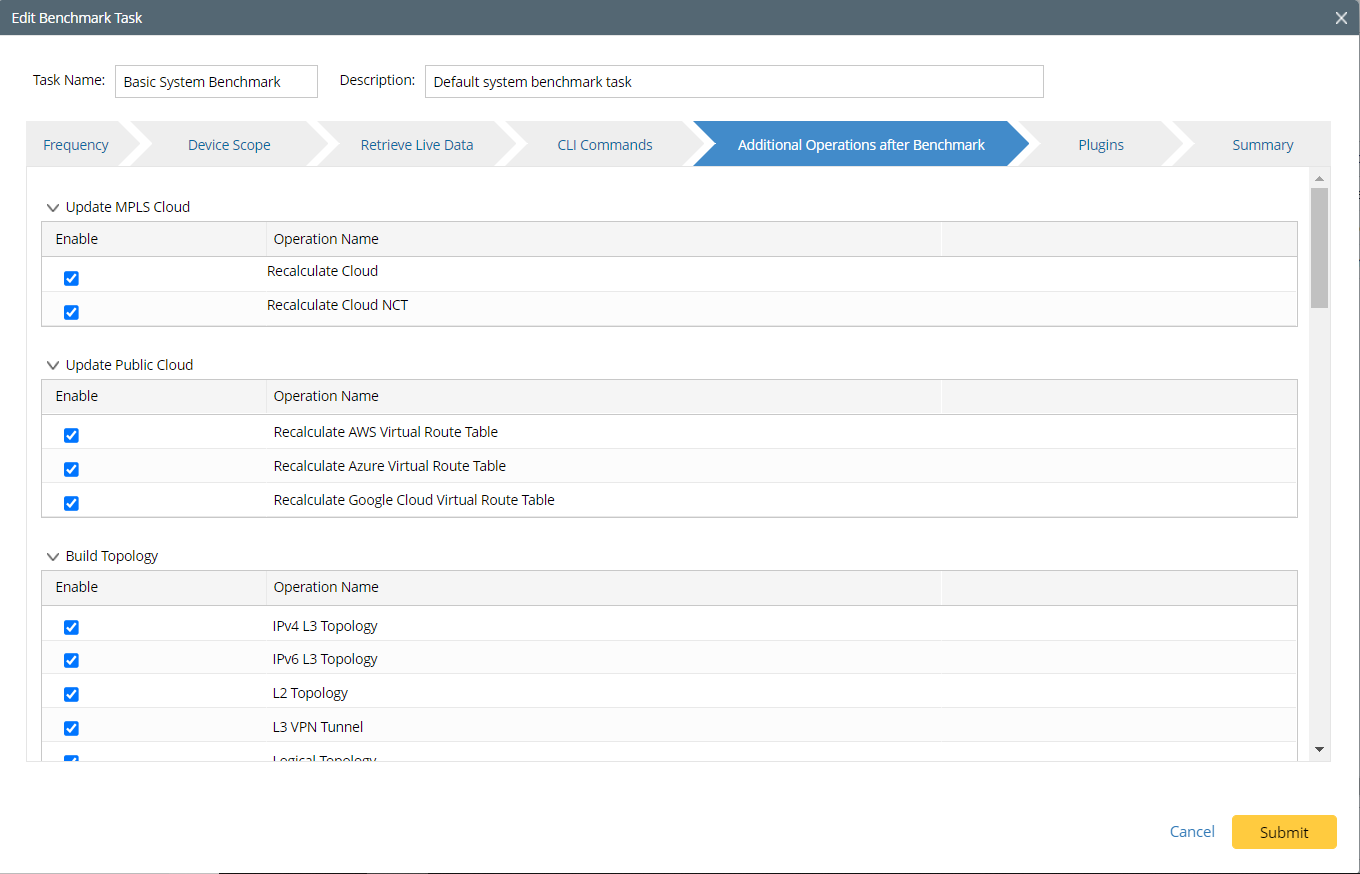Image resolution: width=1360 pixels, height=874 pixels.
Task: Switch to the Frequency tab
Action: pyautogui.click(x=75, y=144)
